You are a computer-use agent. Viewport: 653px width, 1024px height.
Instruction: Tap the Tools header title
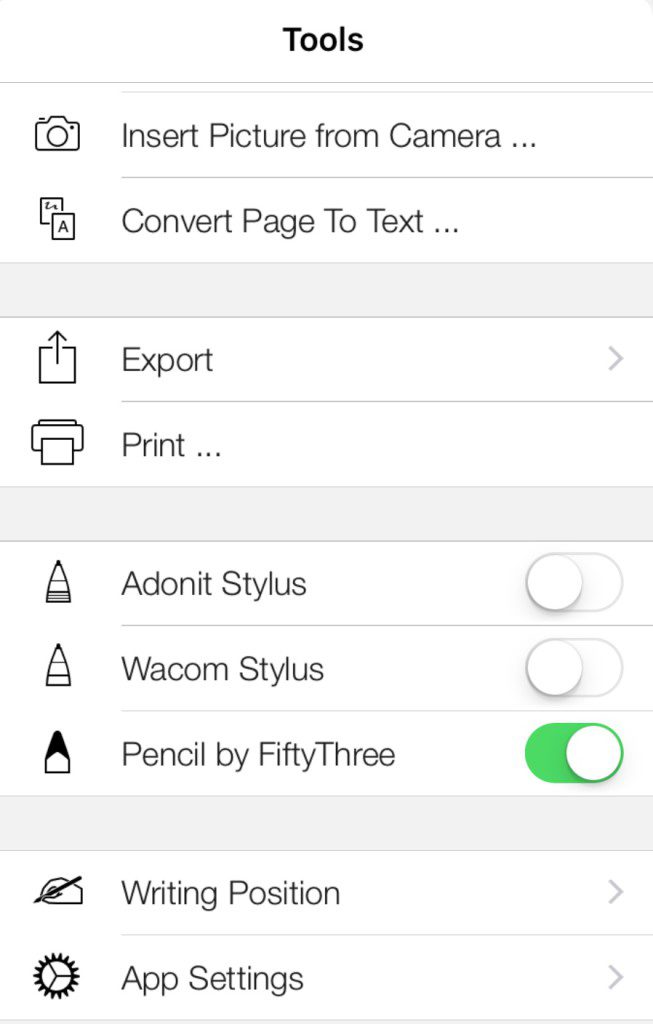pyautogui.click(x=323, y=40)
